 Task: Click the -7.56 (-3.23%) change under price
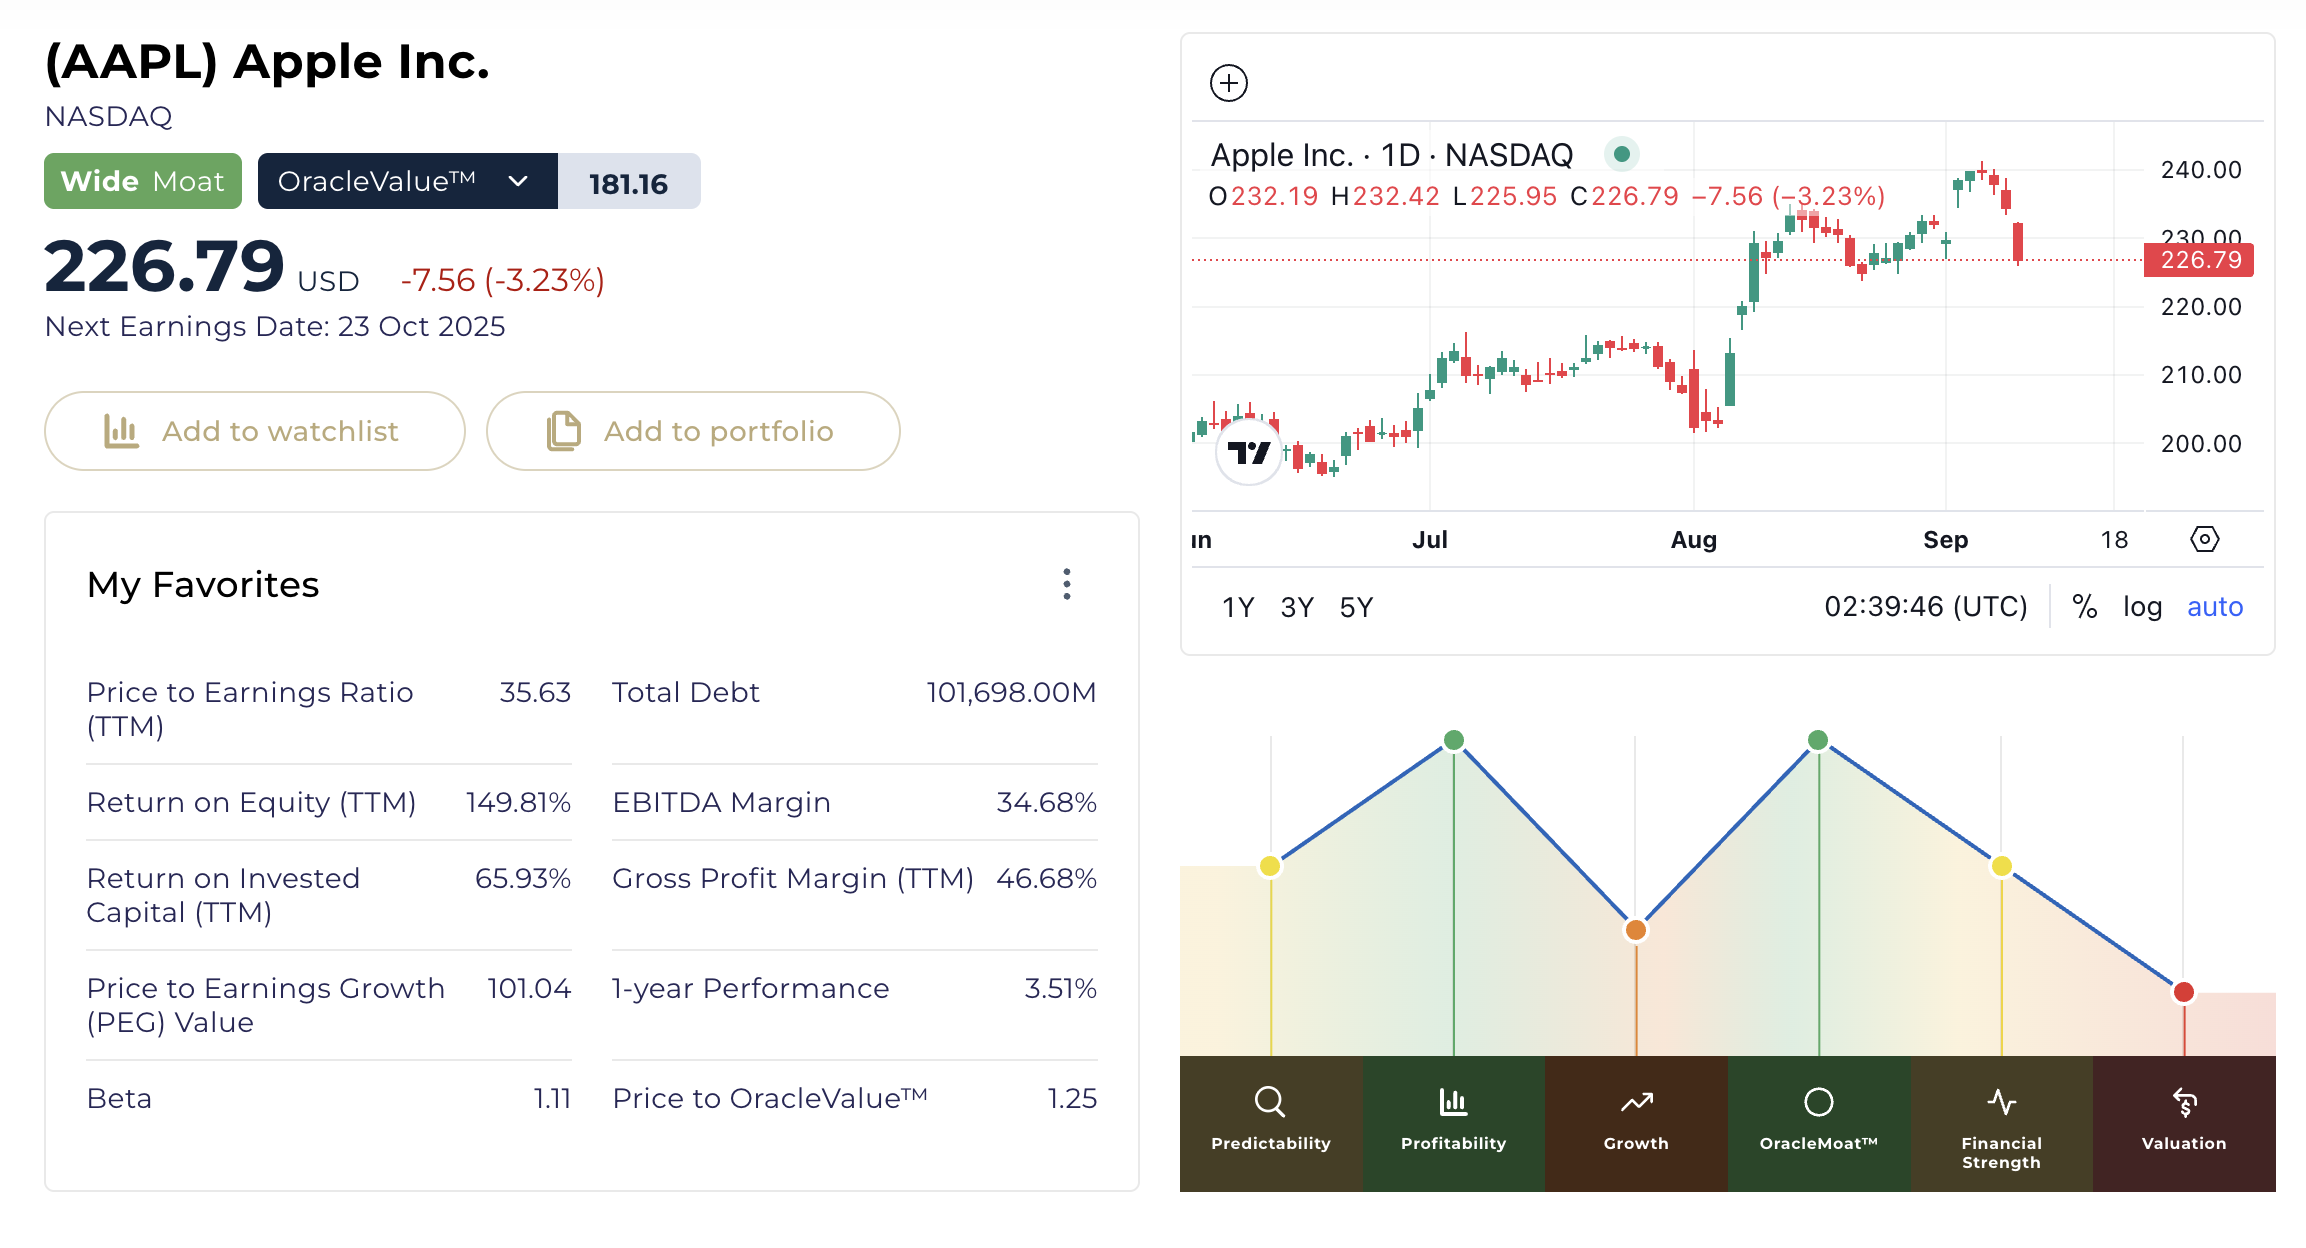pos(503,280)
